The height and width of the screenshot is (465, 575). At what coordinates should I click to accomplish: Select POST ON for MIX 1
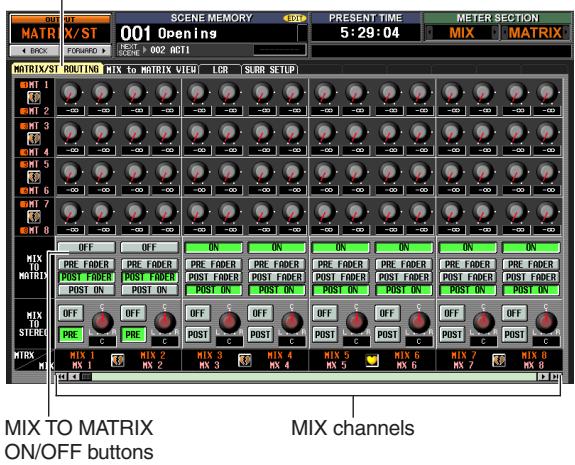(86, 290)
